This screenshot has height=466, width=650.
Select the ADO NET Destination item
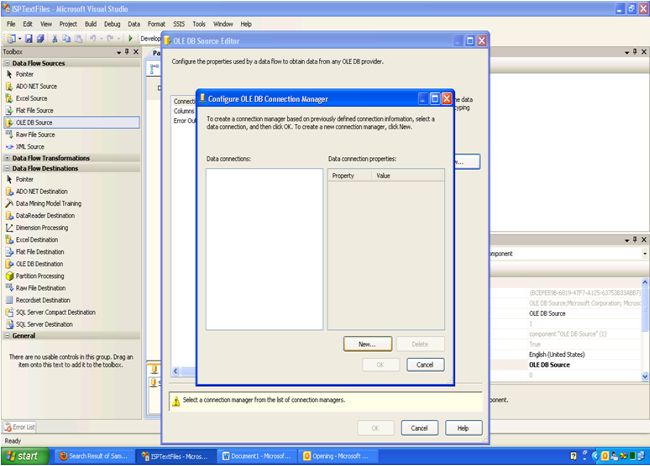click(41, 191)
